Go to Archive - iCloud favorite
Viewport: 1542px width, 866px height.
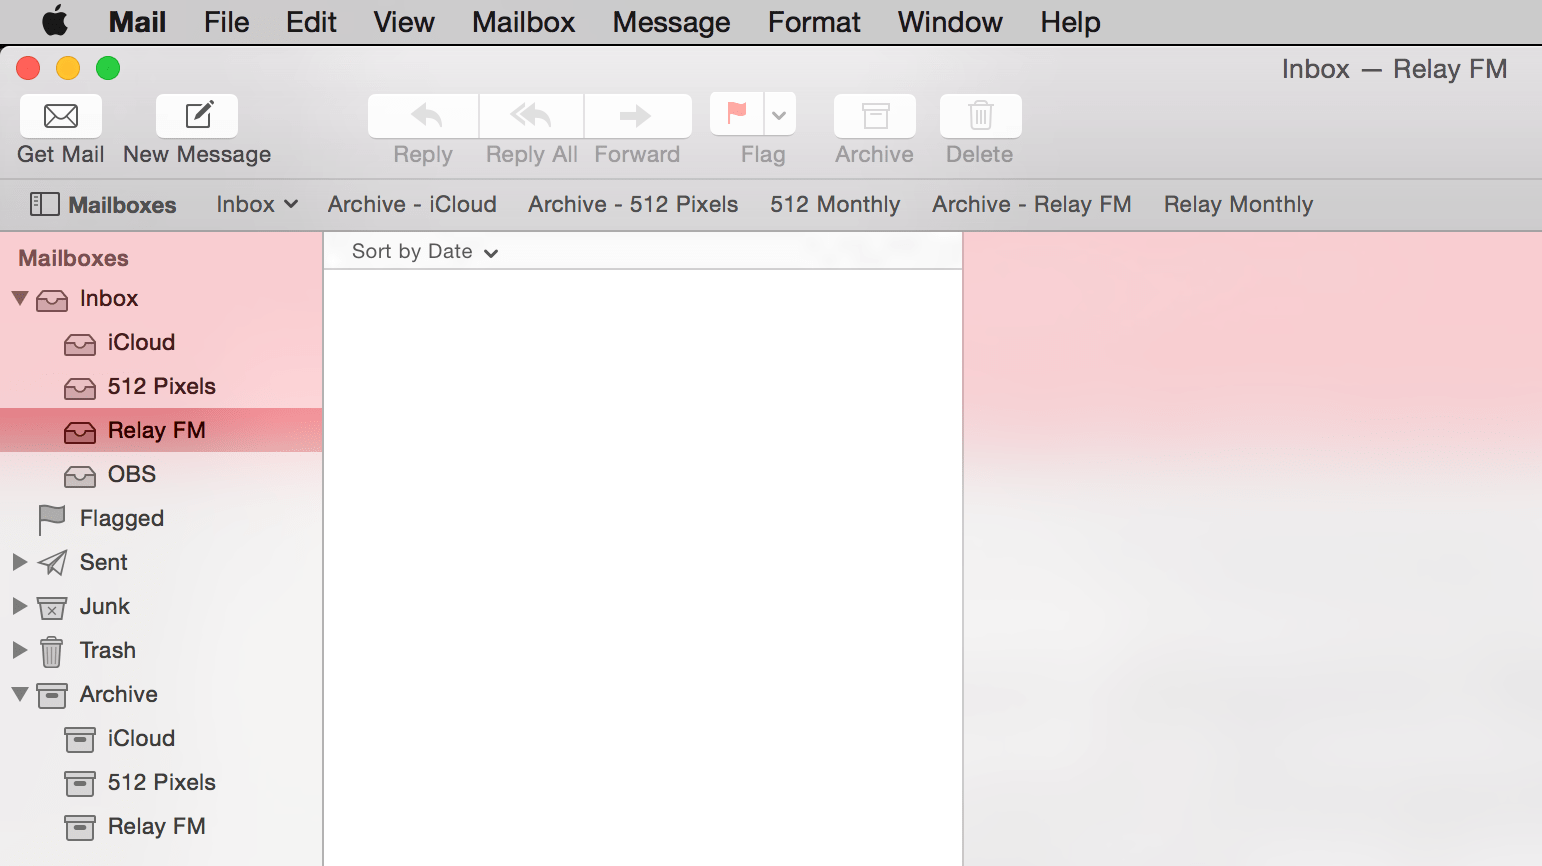412,205
